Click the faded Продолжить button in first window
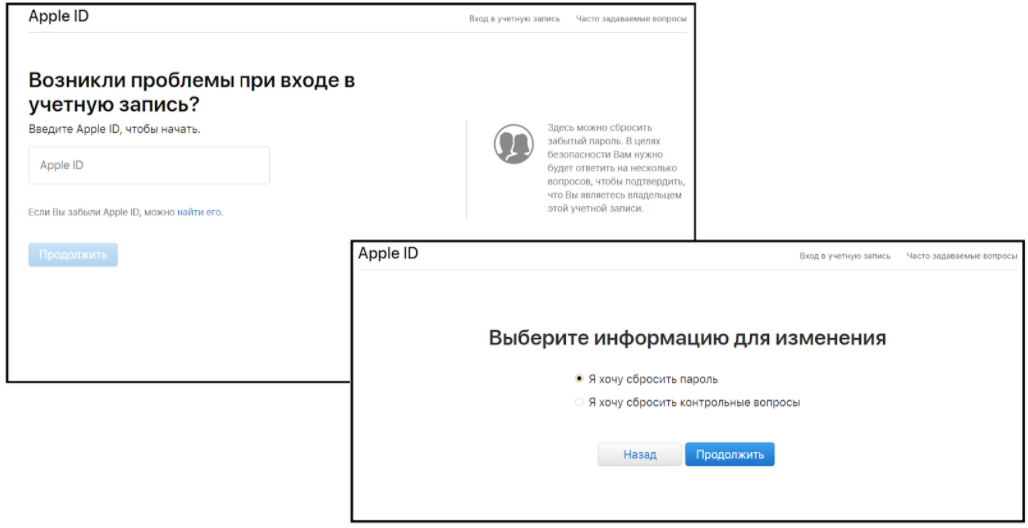Screen dimensions: 1028x528 pyautogui.click(x=73, y=254)
